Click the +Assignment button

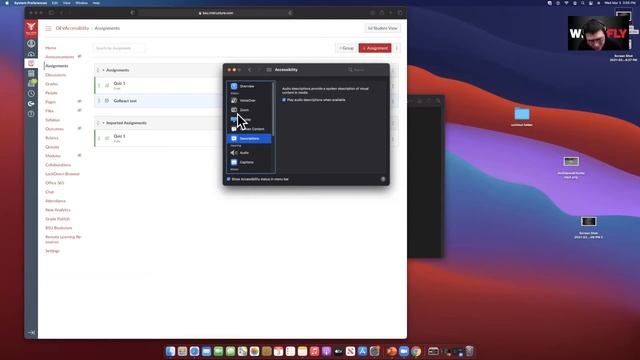click(x=375, y=48)
